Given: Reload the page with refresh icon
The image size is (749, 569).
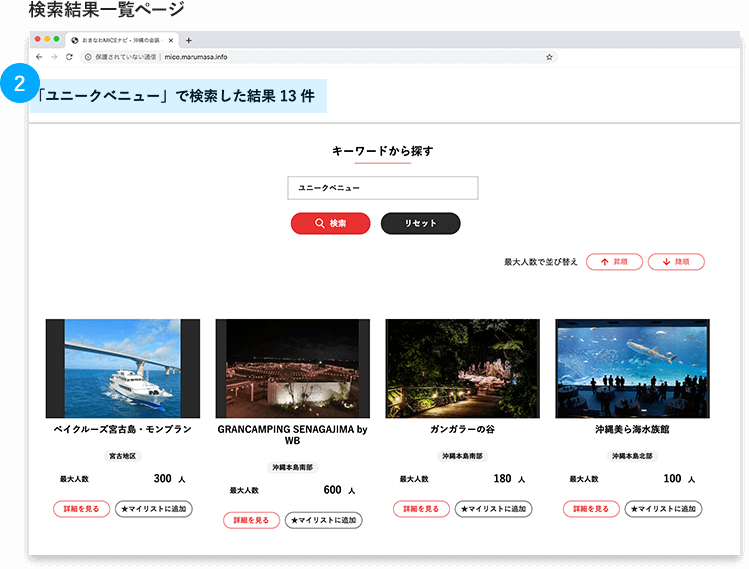Looking at the screenshot, I should pyautogui.click(x=69, y=57).
